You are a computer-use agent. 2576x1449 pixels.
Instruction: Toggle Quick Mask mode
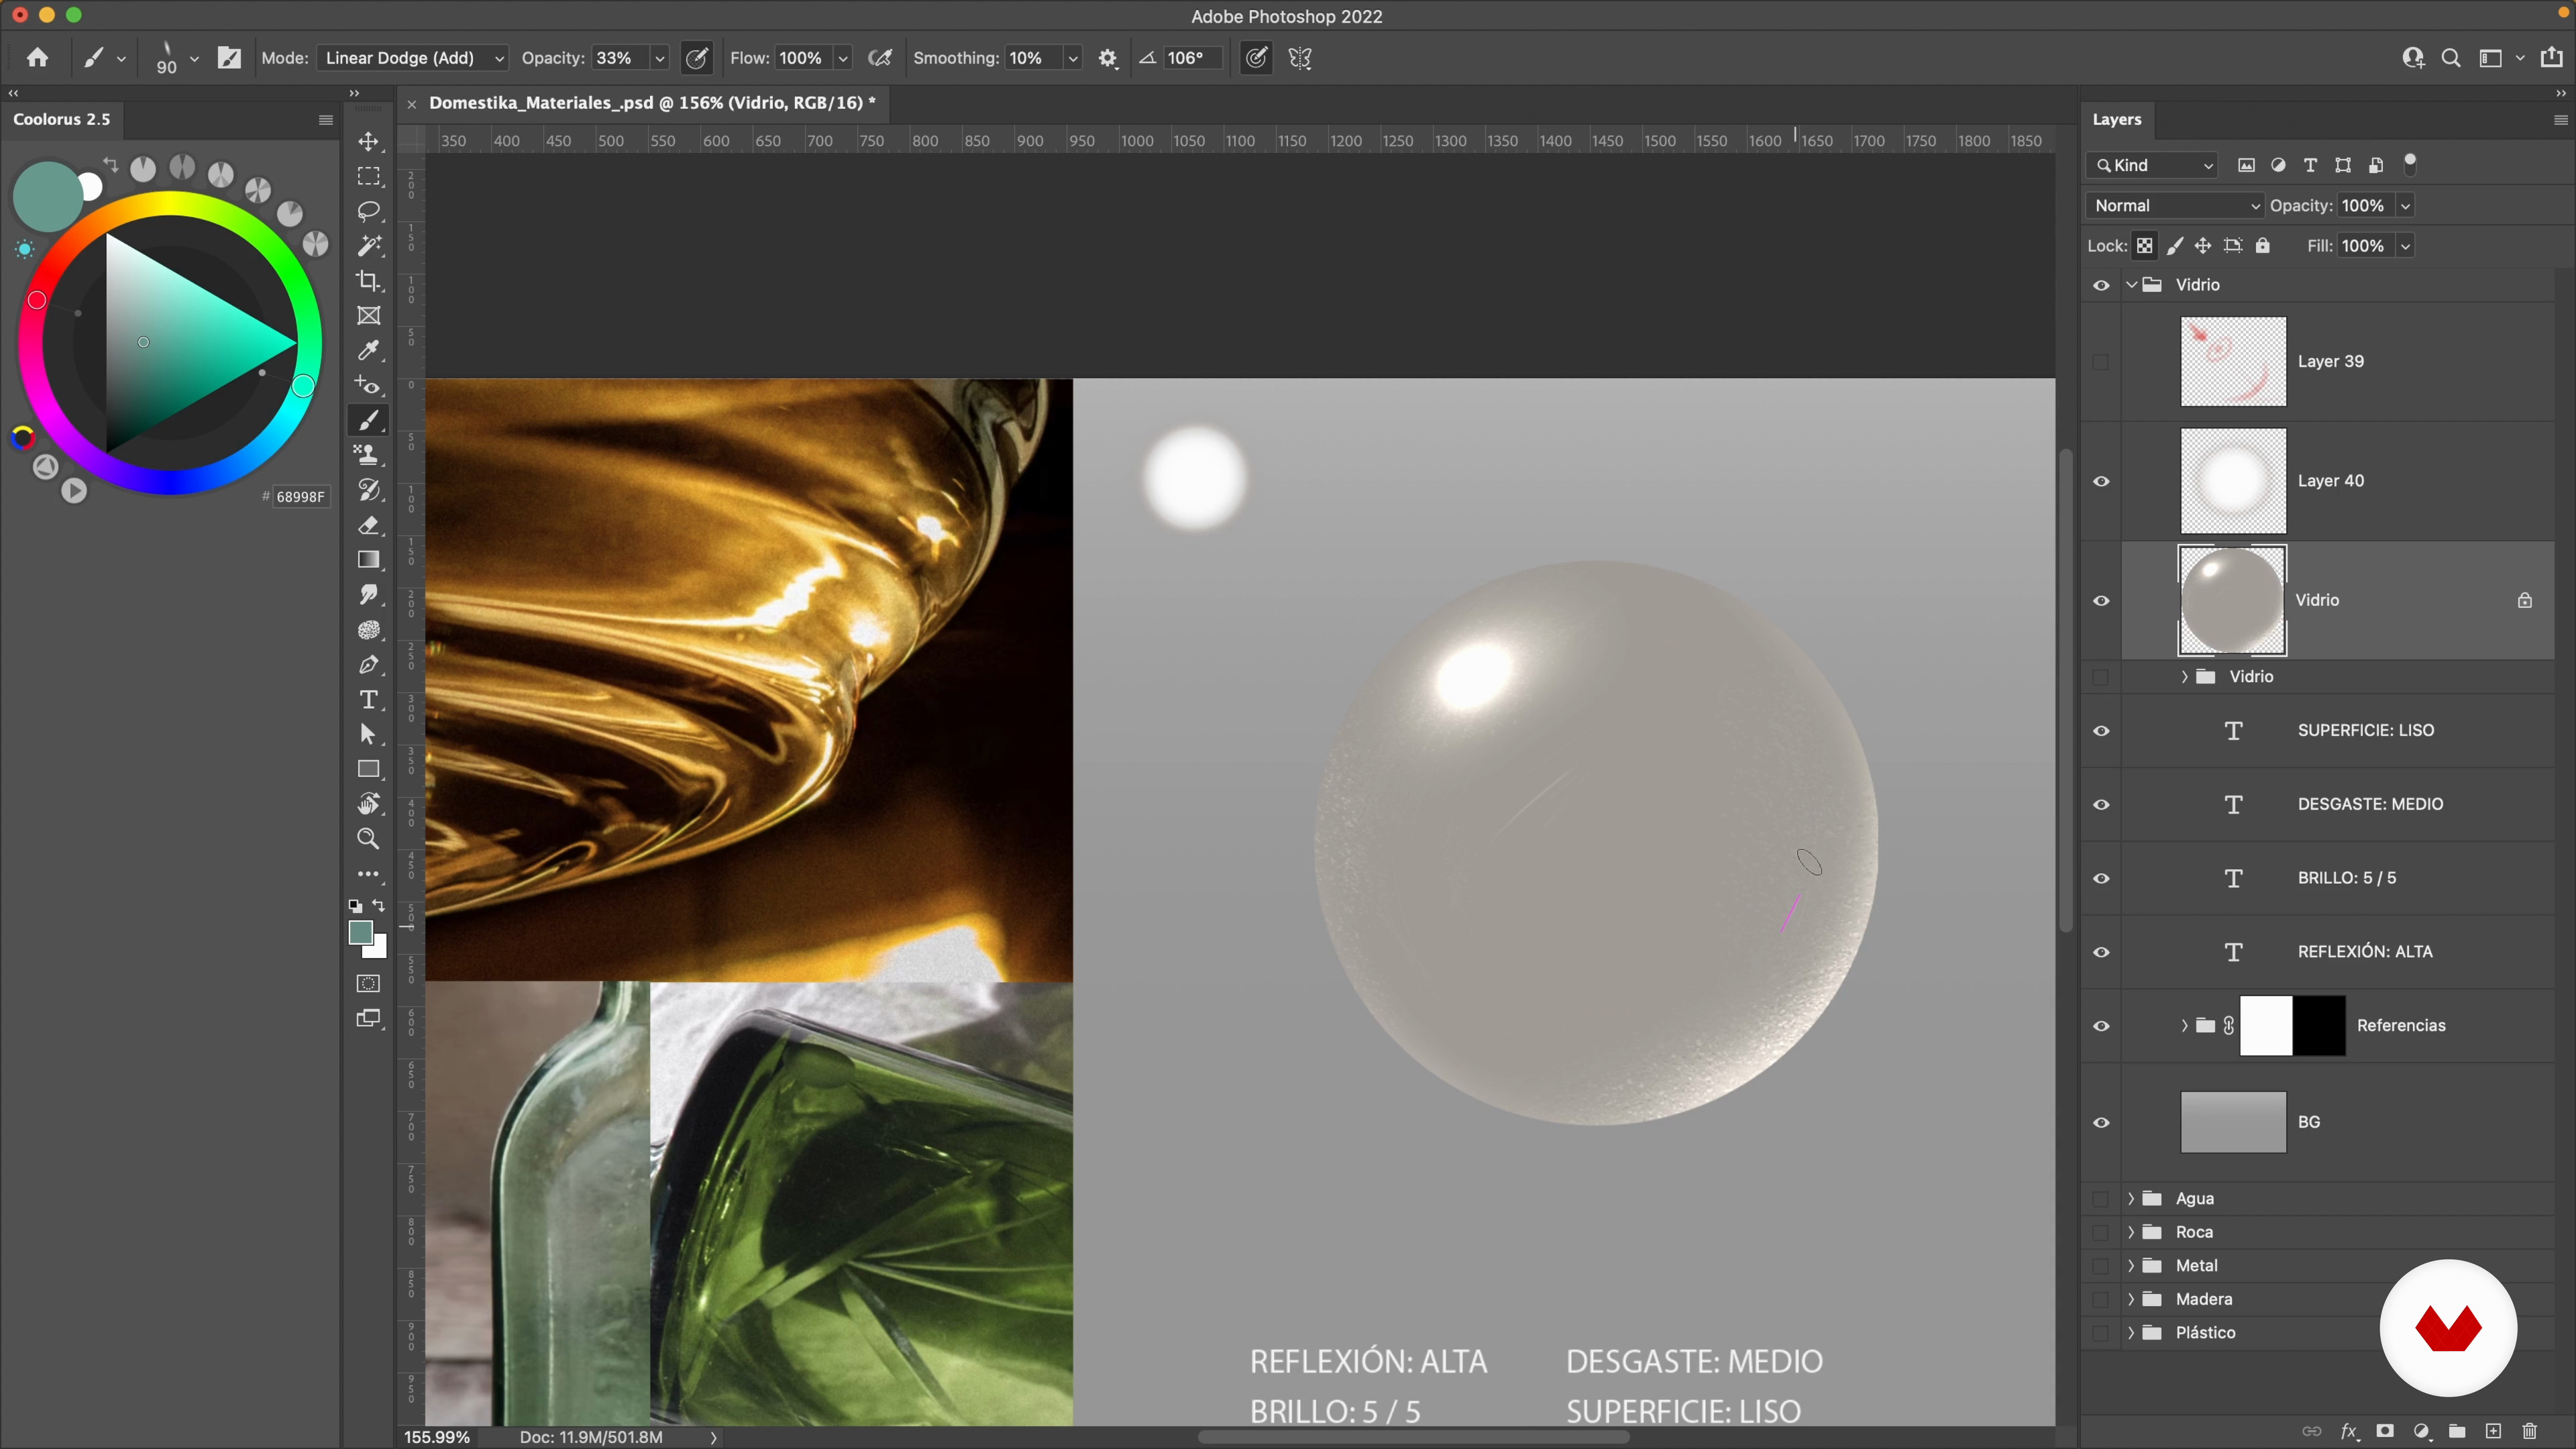pos(369,984)
